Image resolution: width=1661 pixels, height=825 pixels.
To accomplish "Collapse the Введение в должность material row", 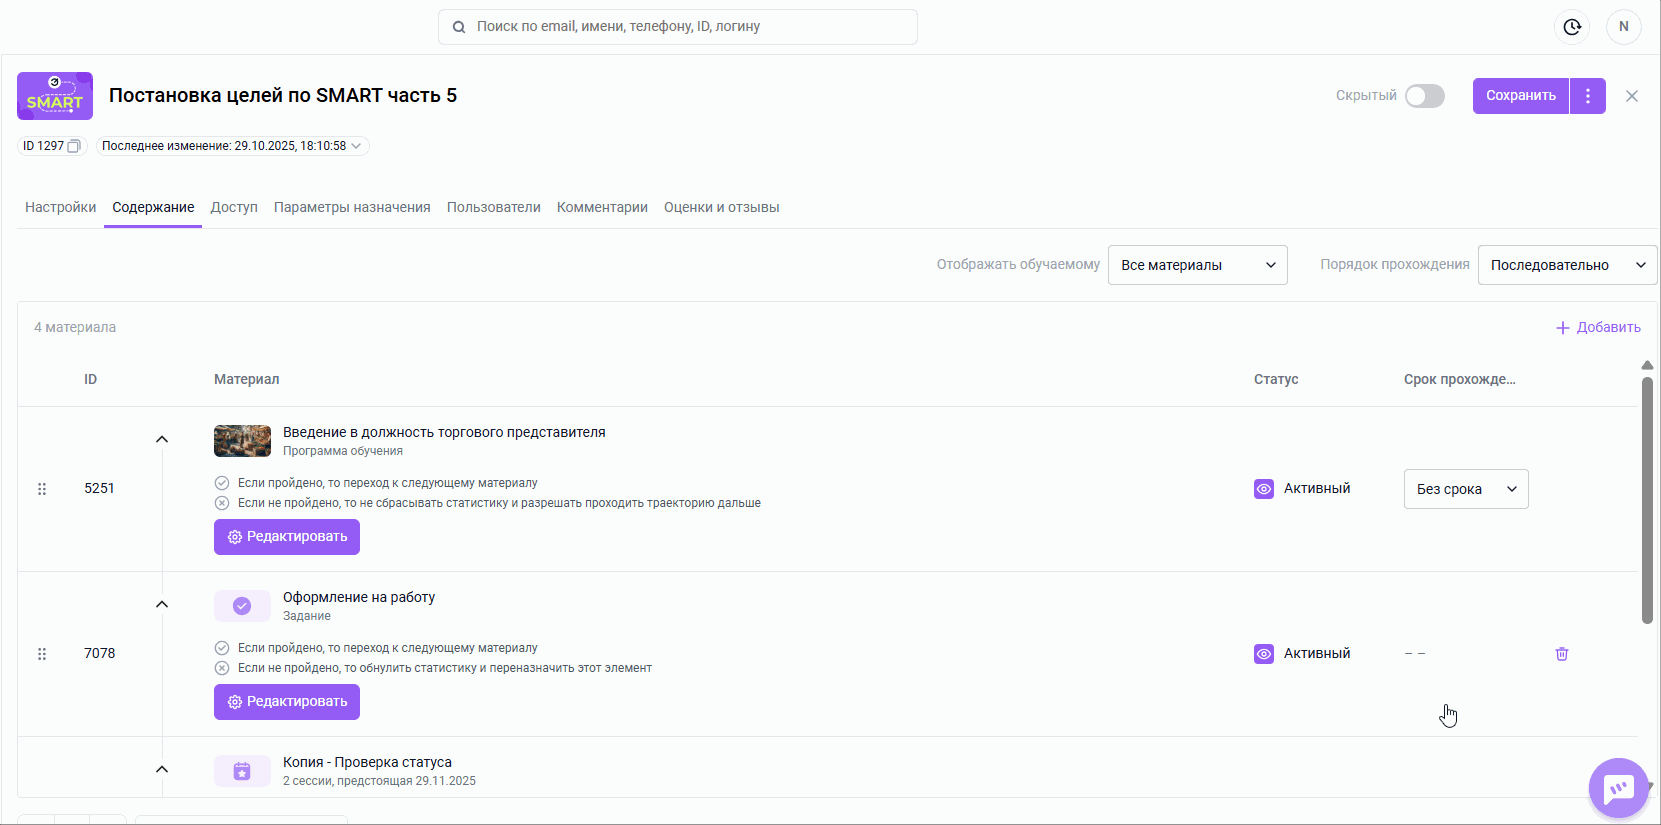I will (162, 439).
